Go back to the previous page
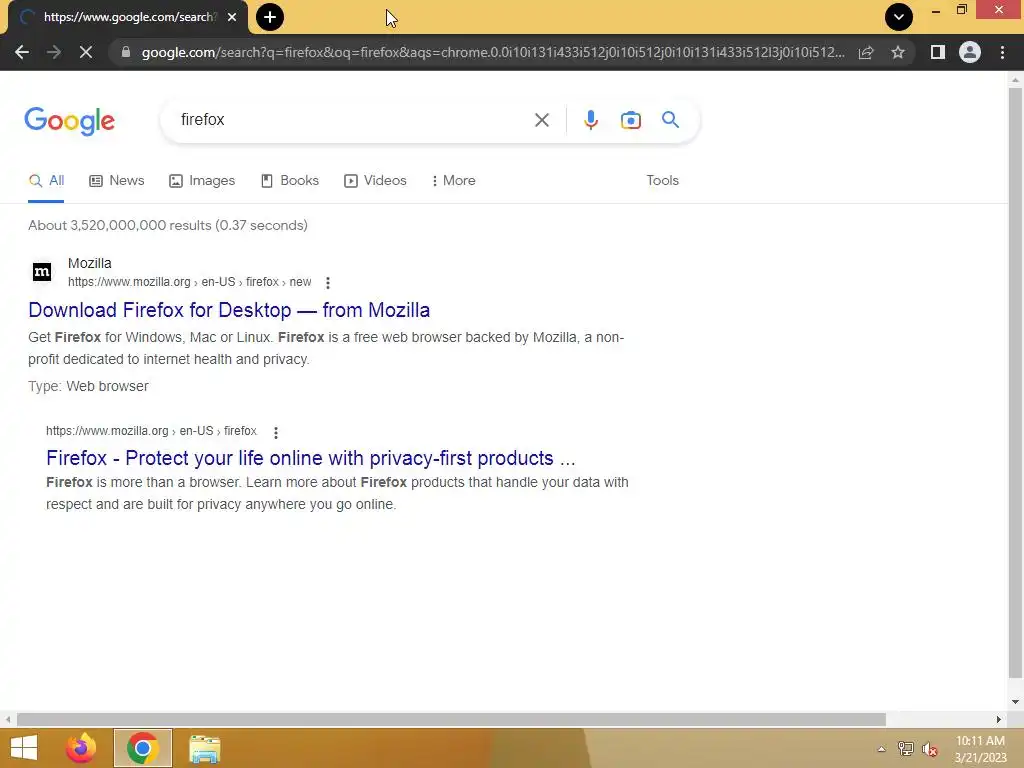The image size is (1024, 768). tap(22, 52)
